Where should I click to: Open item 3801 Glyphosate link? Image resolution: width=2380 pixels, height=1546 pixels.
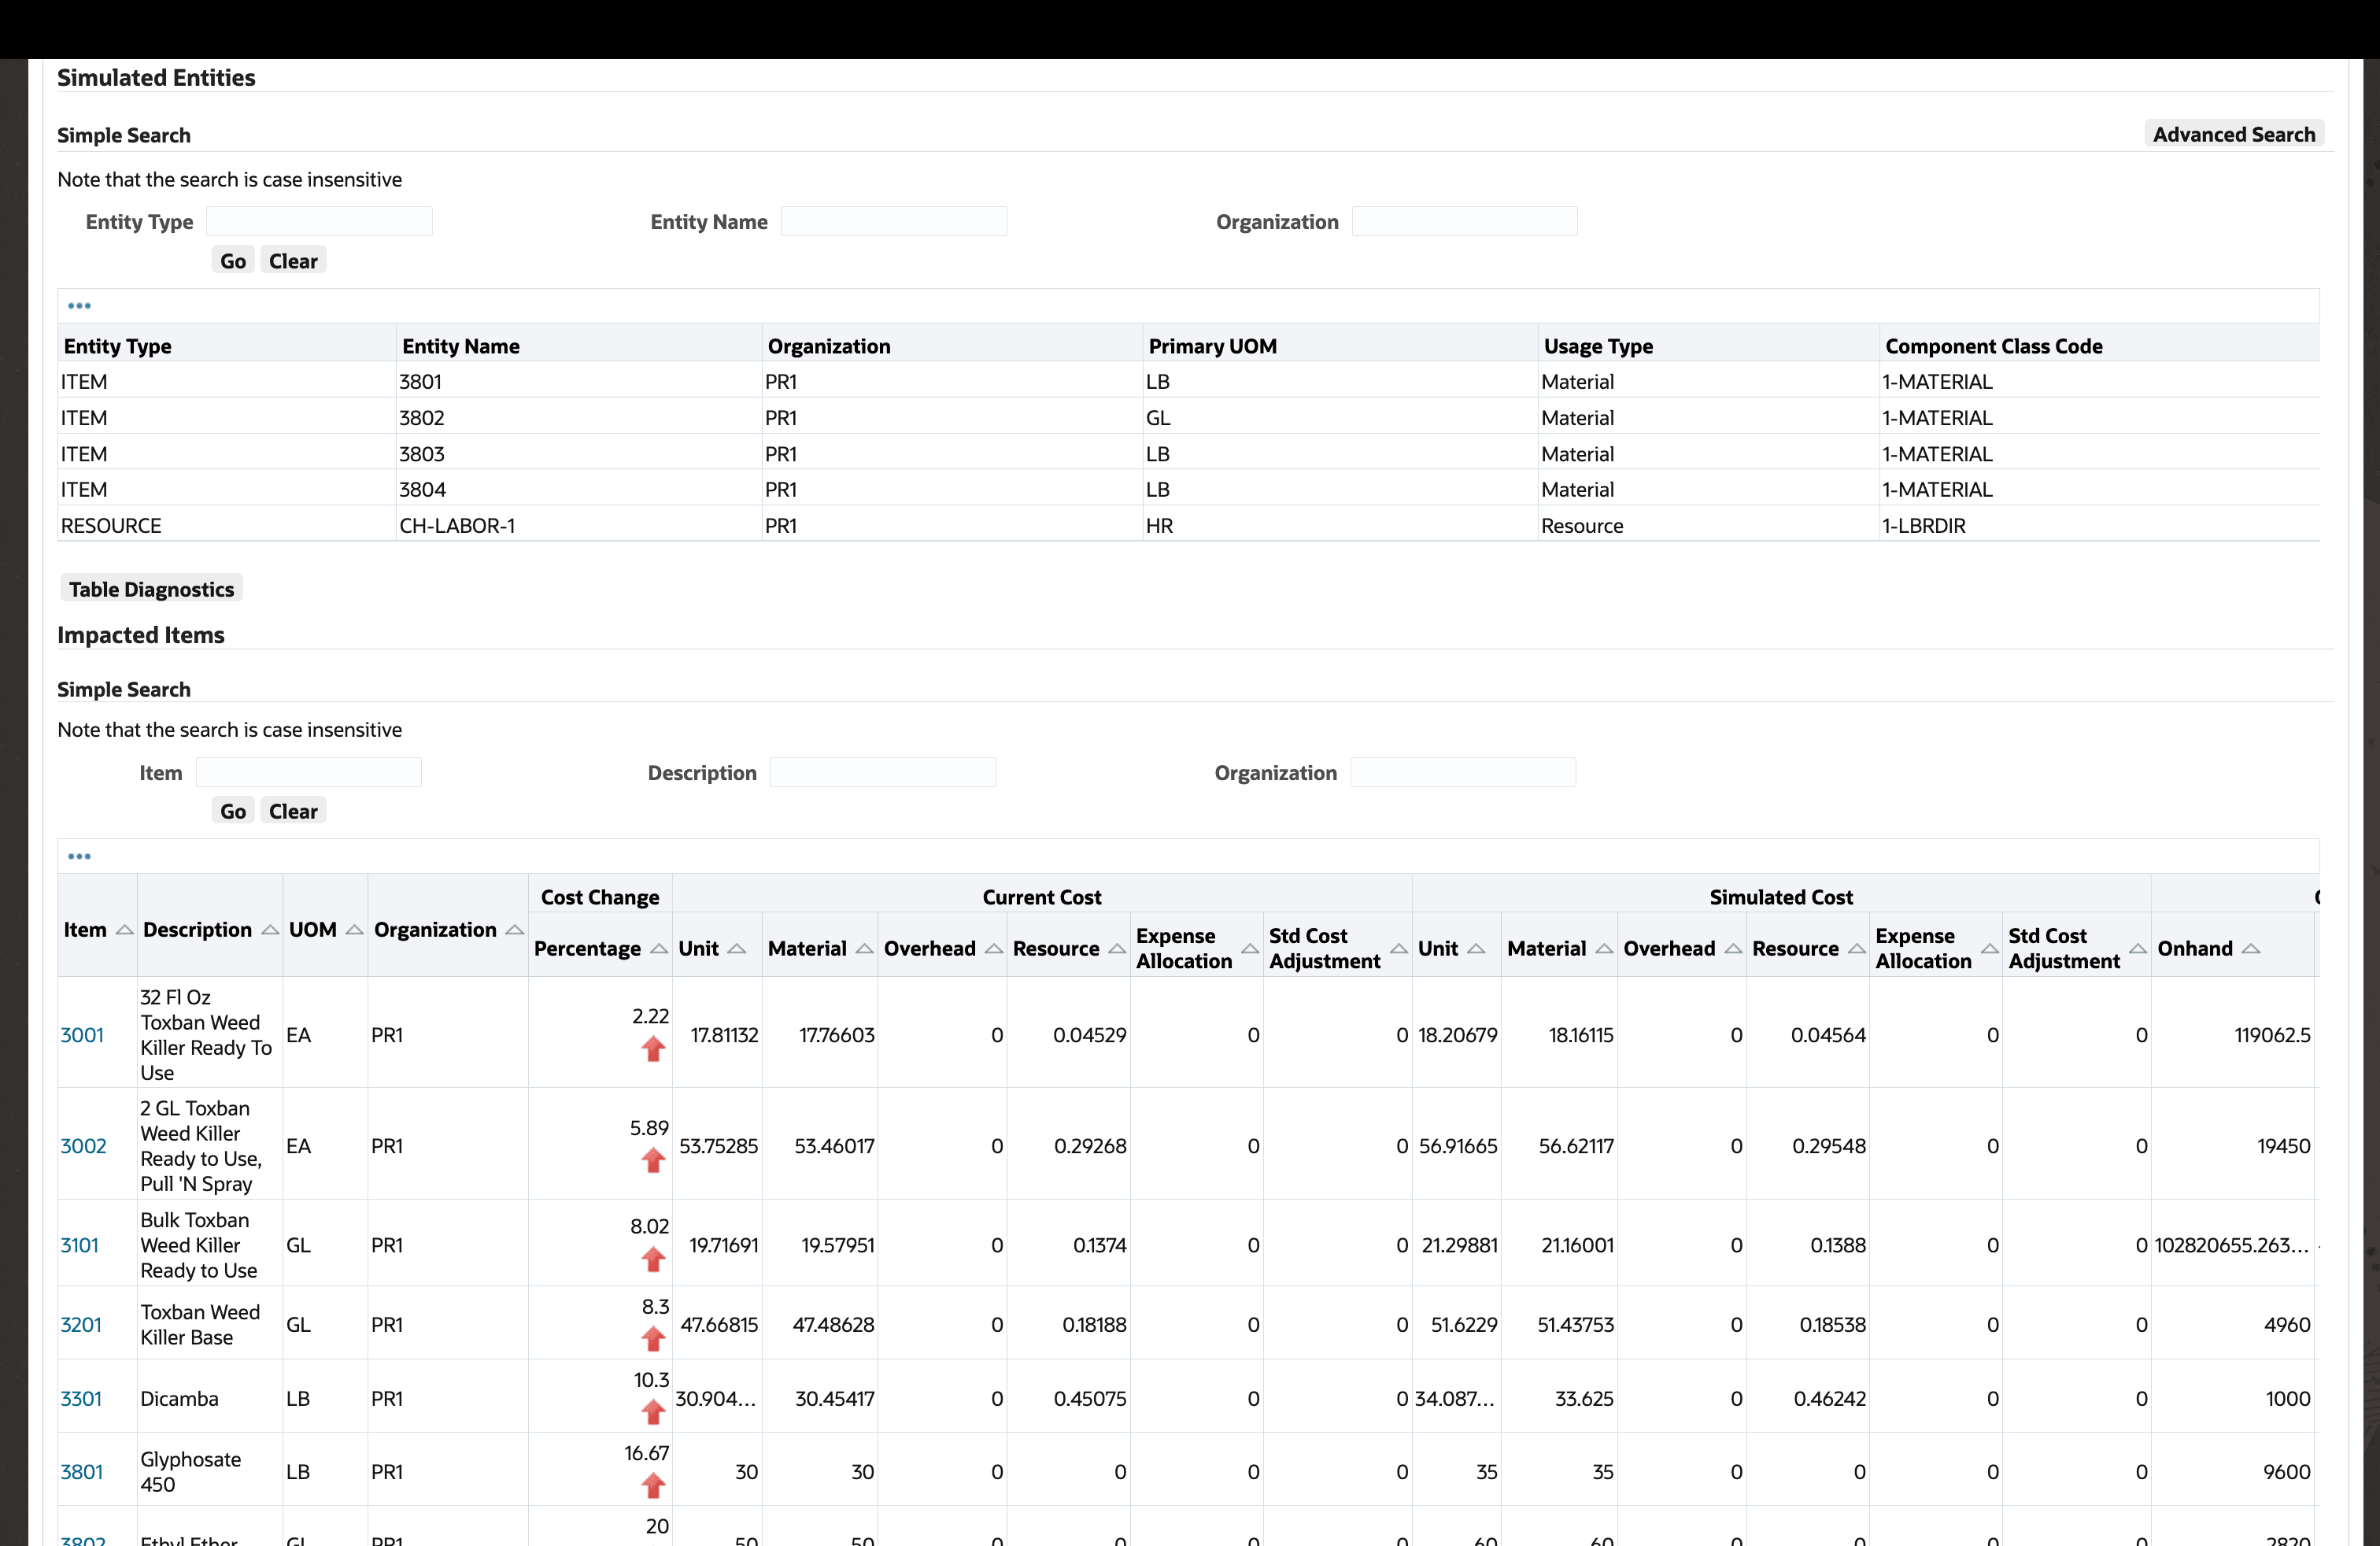click(81, 1472)
